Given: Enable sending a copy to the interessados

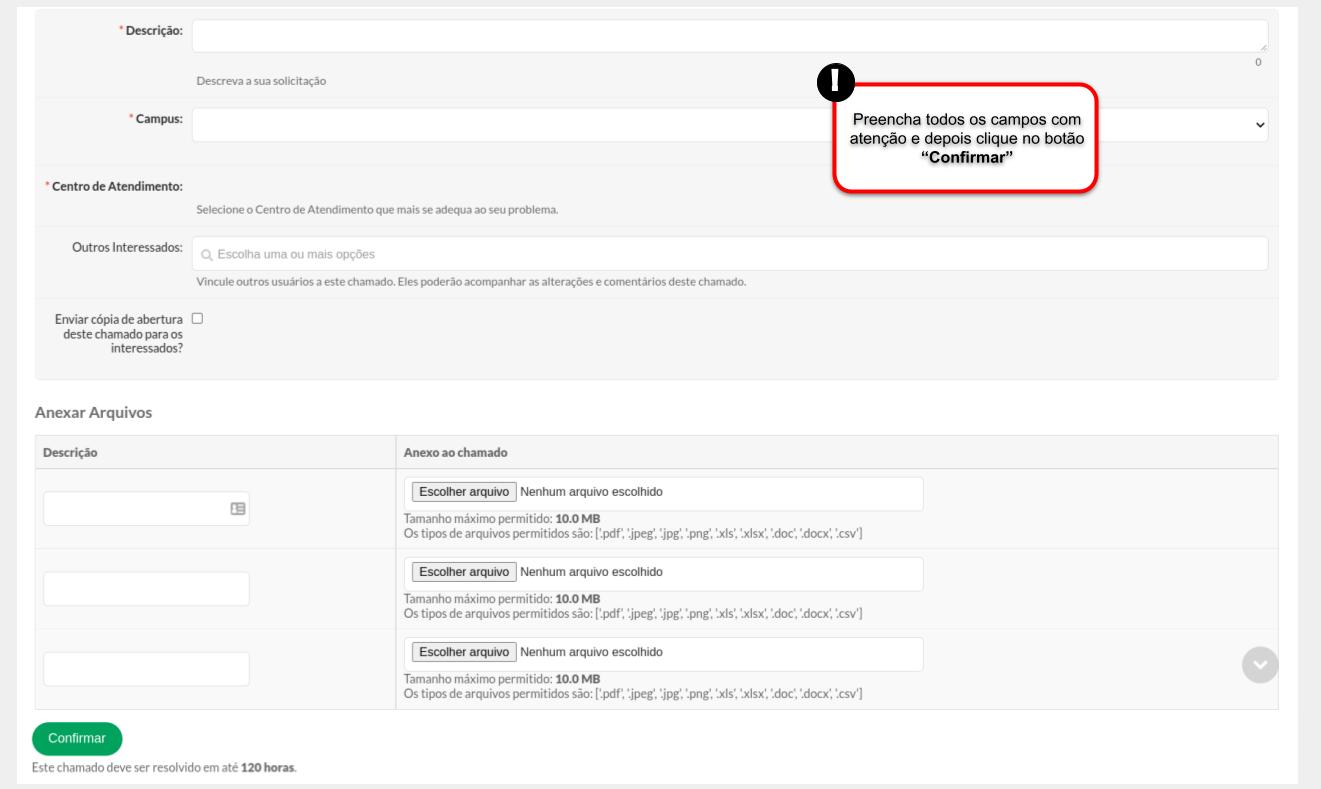Looking at the screenshot, I should point(197,318).
